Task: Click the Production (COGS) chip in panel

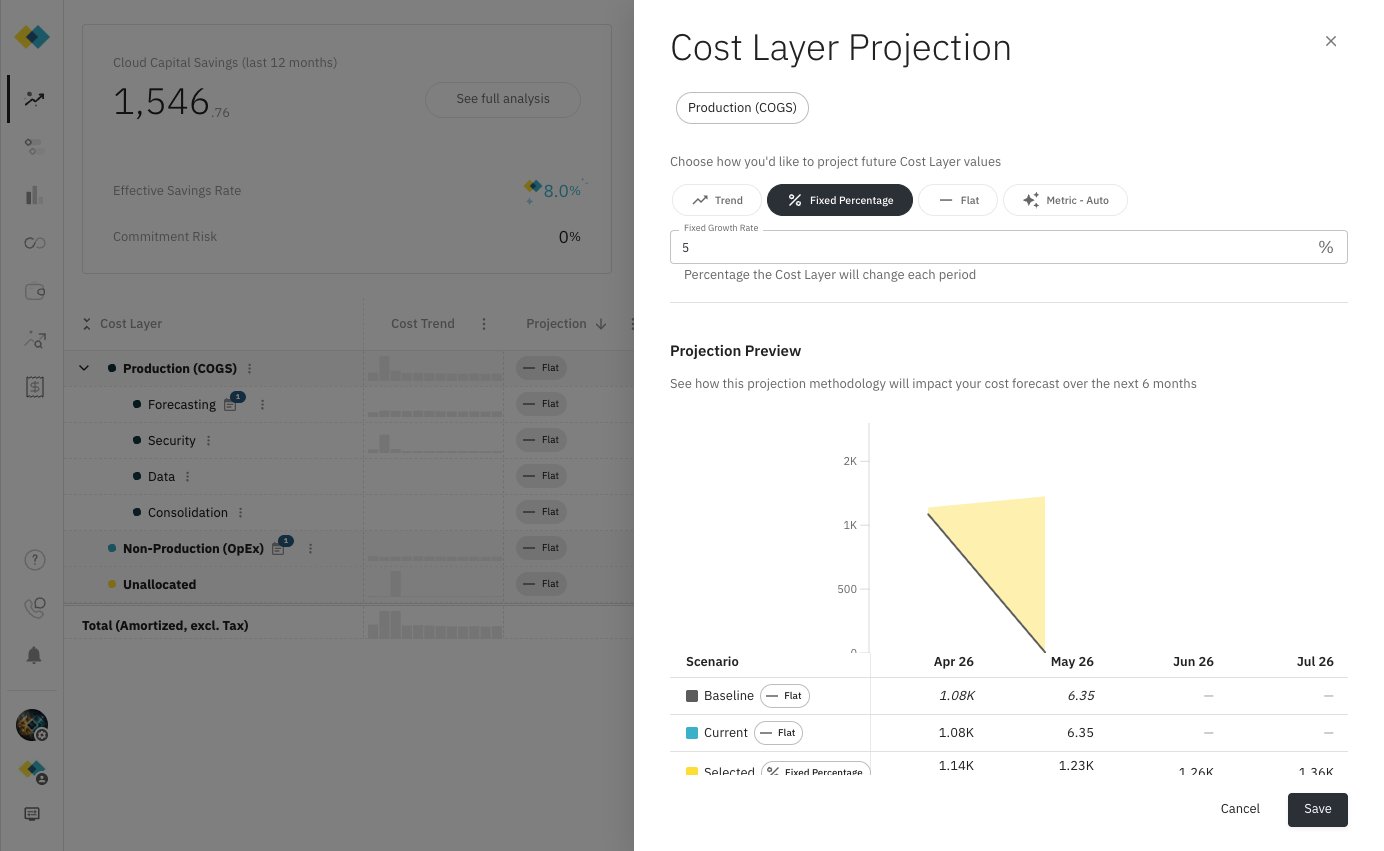Action: tap(742, 108)
